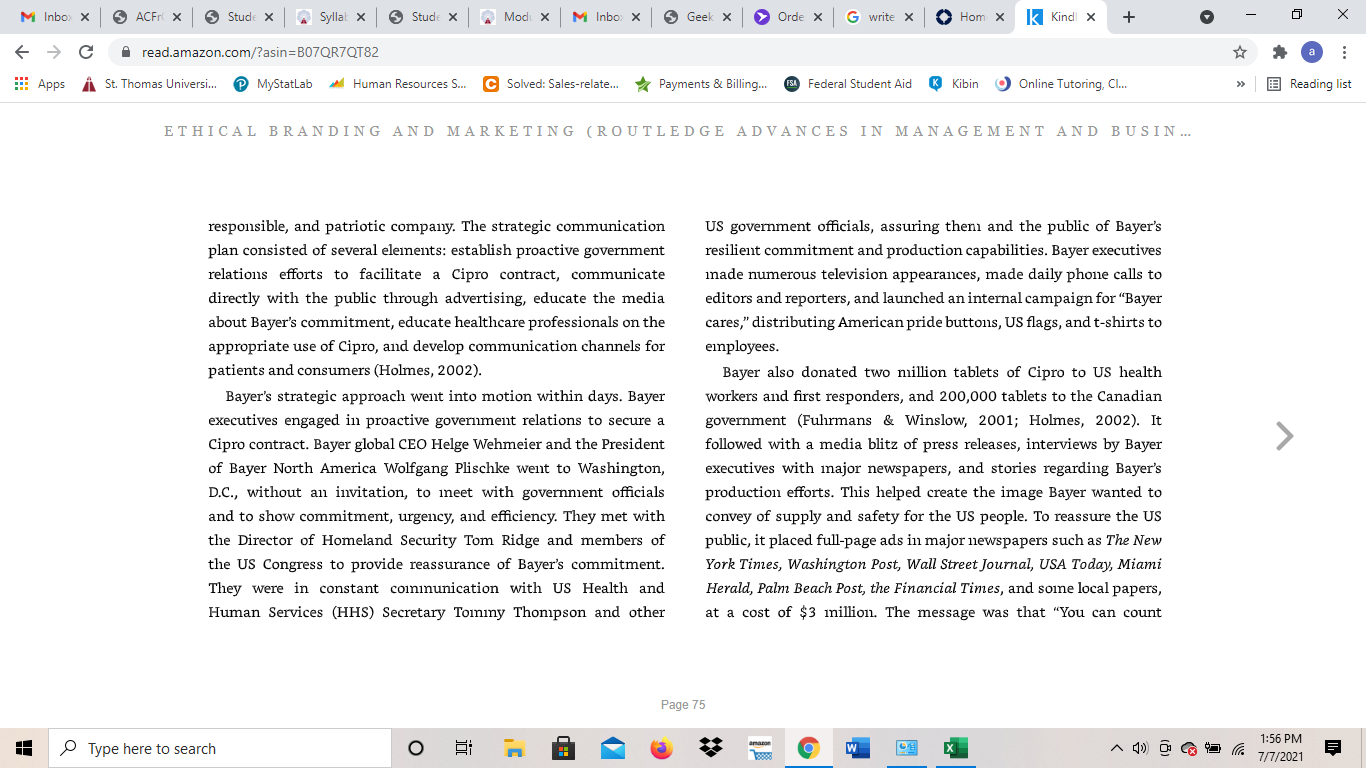Bookmark this page with the star icon
1366x768 pixels.
point(1240,52)
